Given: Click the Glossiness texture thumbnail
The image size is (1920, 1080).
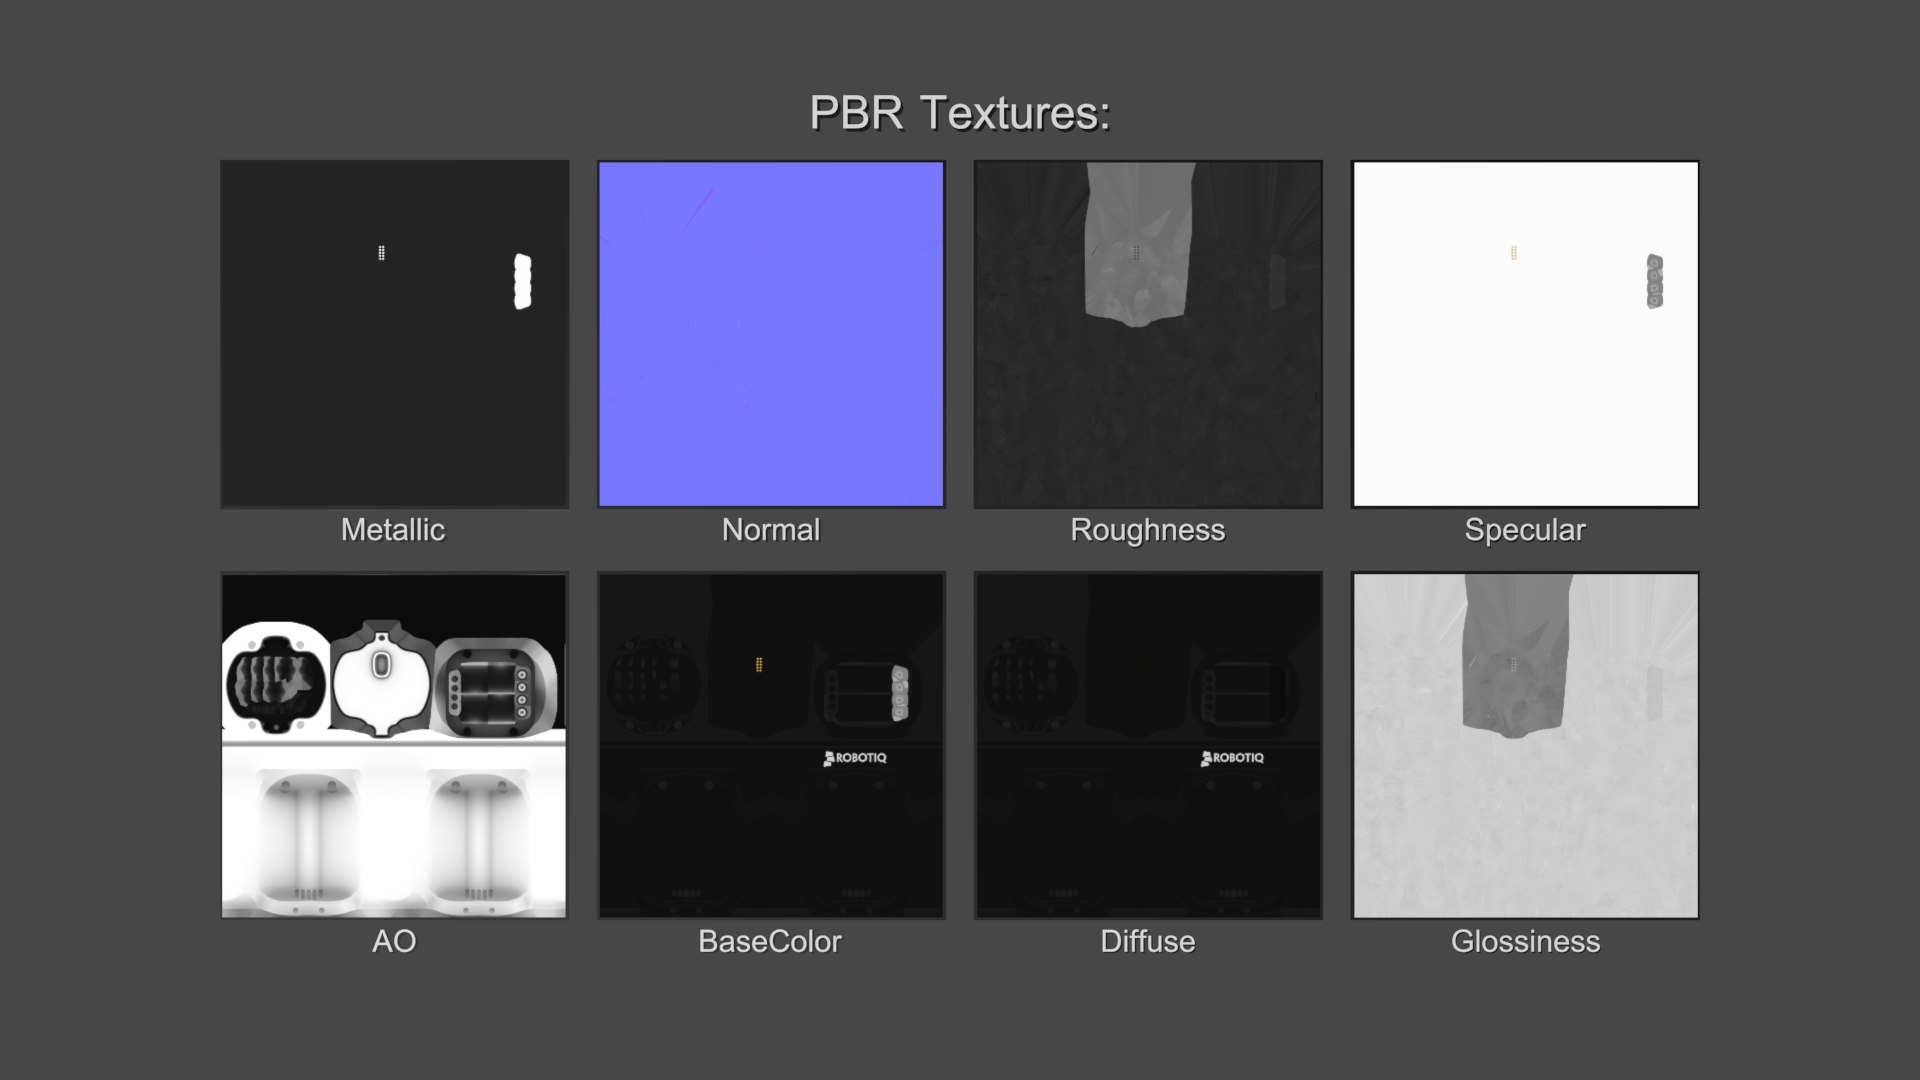Looking at the screenshot, I should (x=1525, y=745).
